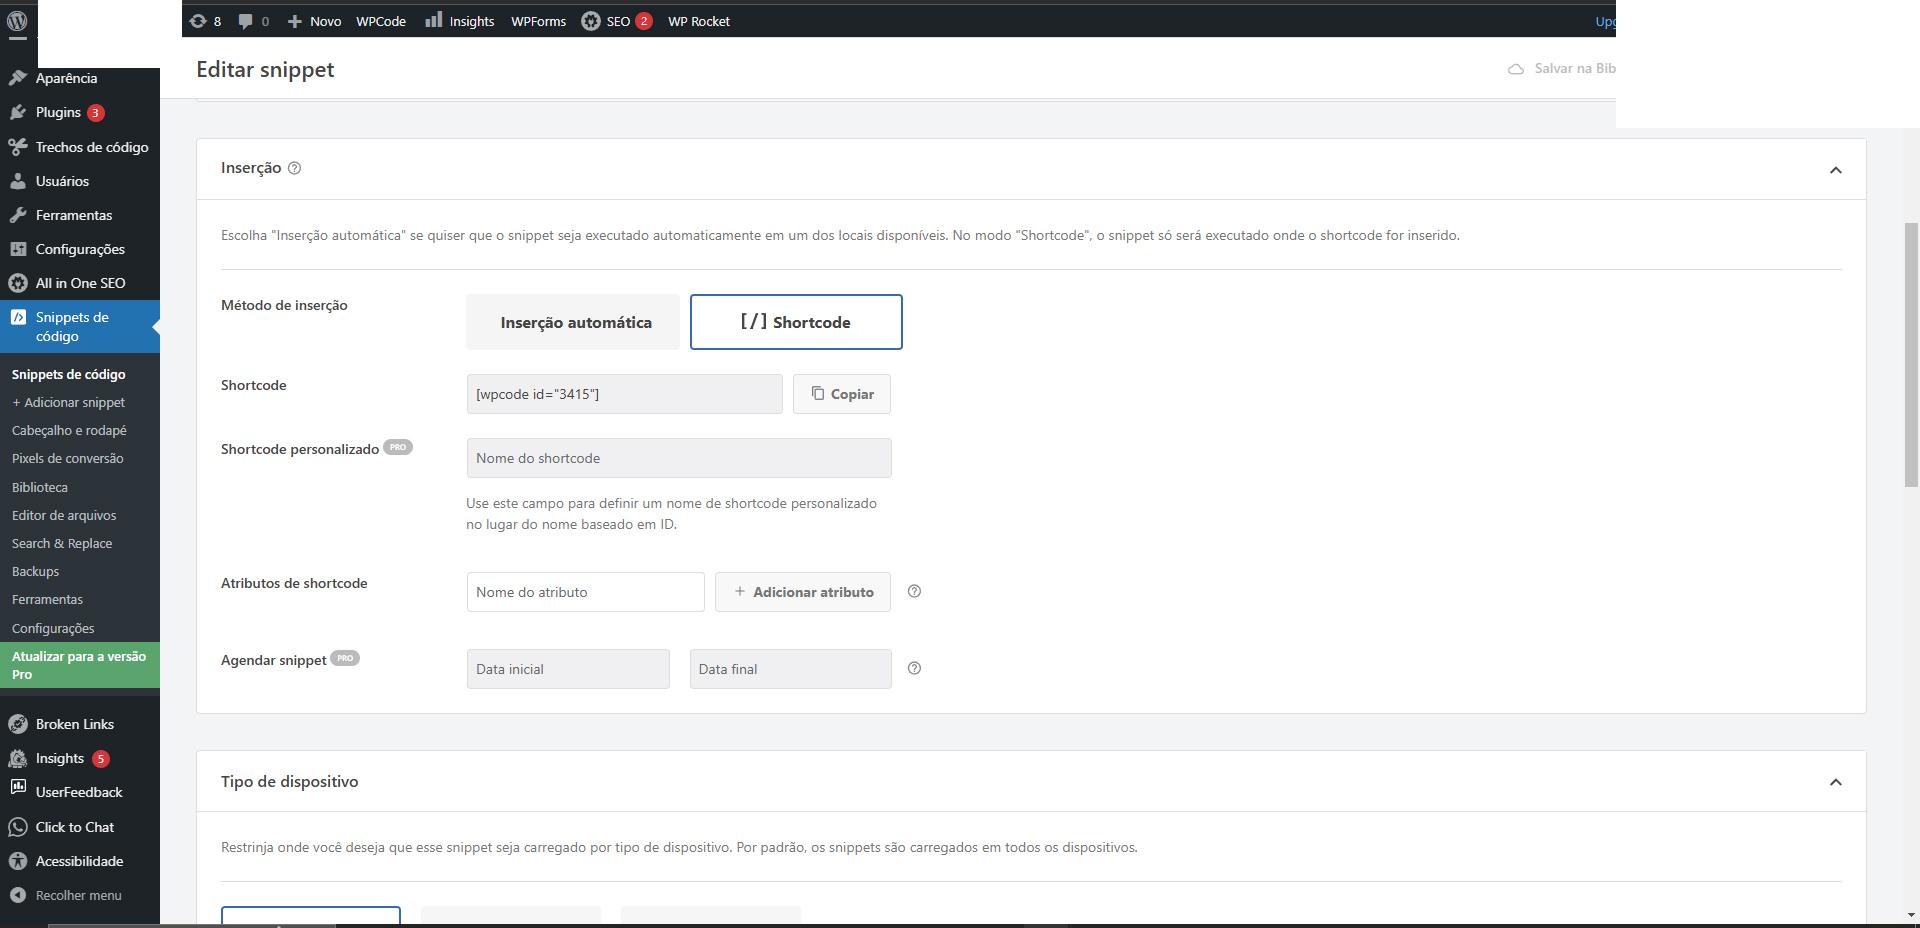Open WPForms admin bar menu

(538, 21)
